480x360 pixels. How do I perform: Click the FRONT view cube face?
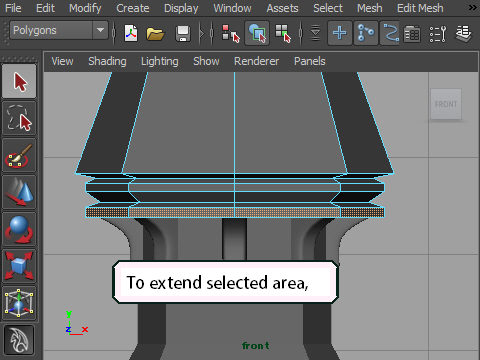click(x=446, y=104)
